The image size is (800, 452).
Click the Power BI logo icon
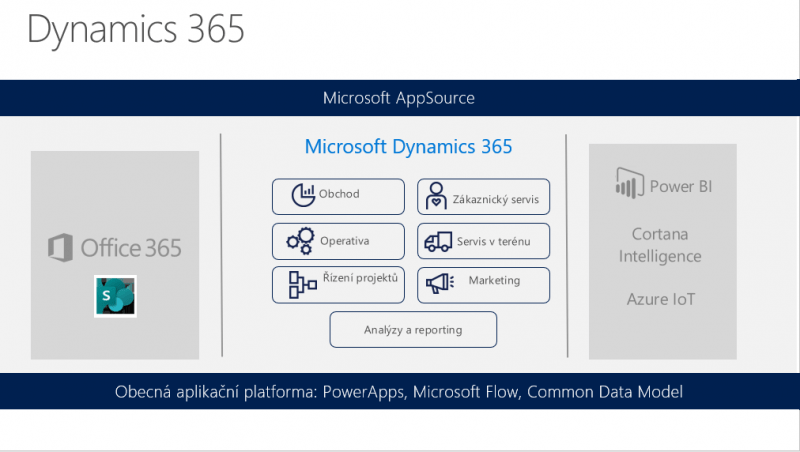[630, 183]
